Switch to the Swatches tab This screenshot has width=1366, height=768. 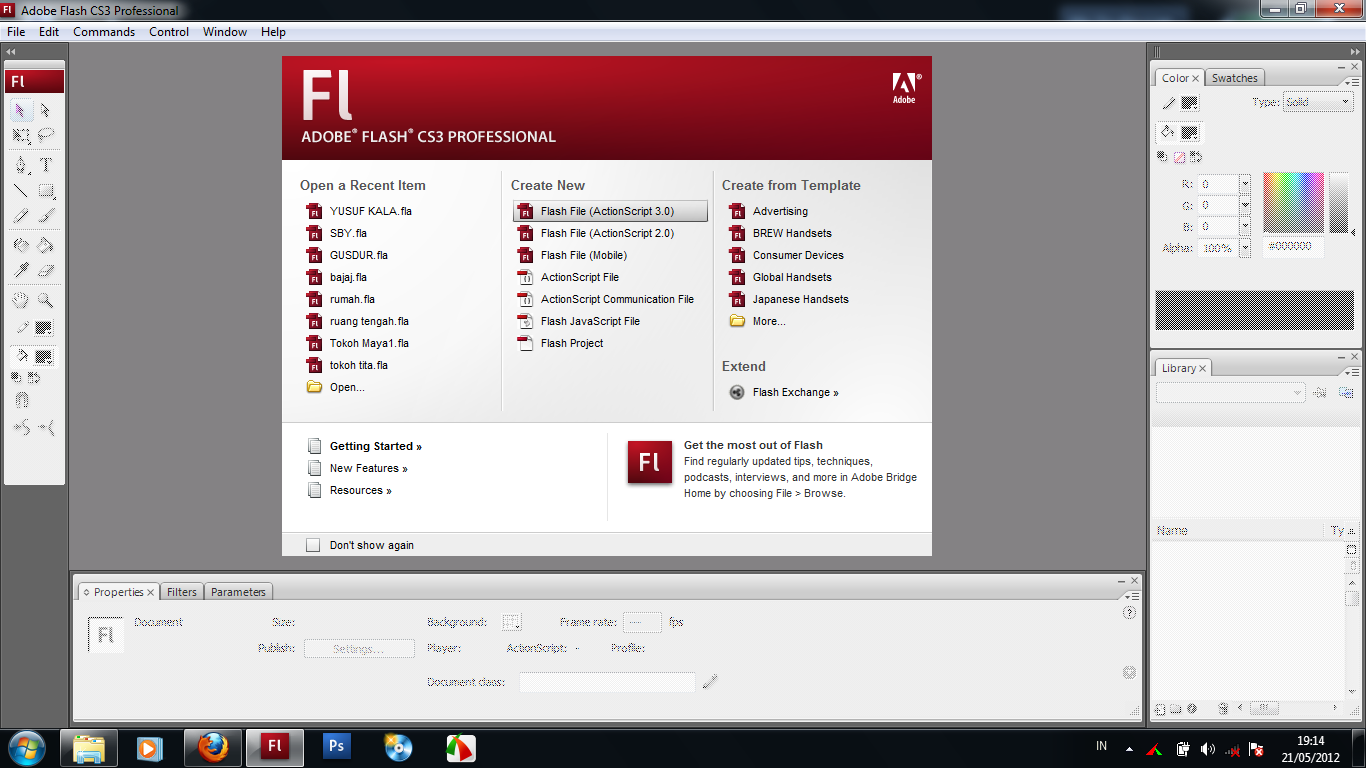pos(1235,78)
